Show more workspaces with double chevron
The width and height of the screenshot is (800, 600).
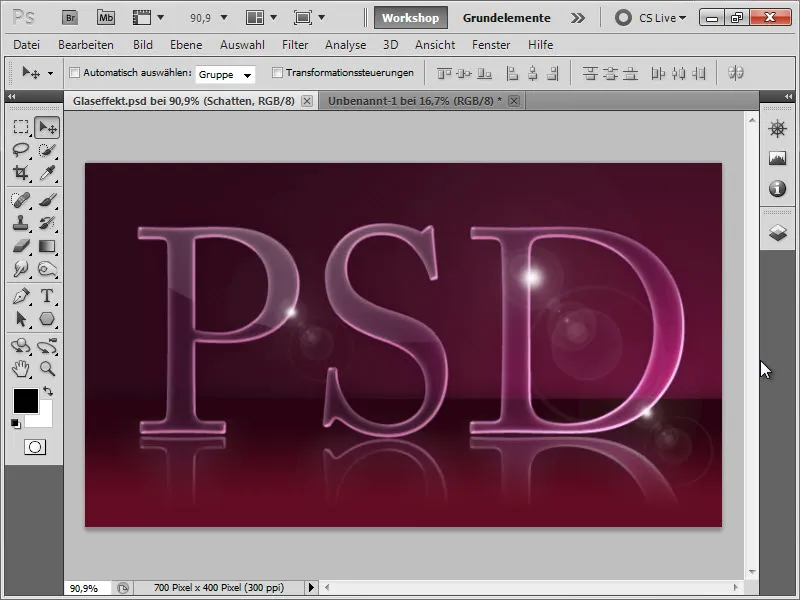(x=578, y=18)
